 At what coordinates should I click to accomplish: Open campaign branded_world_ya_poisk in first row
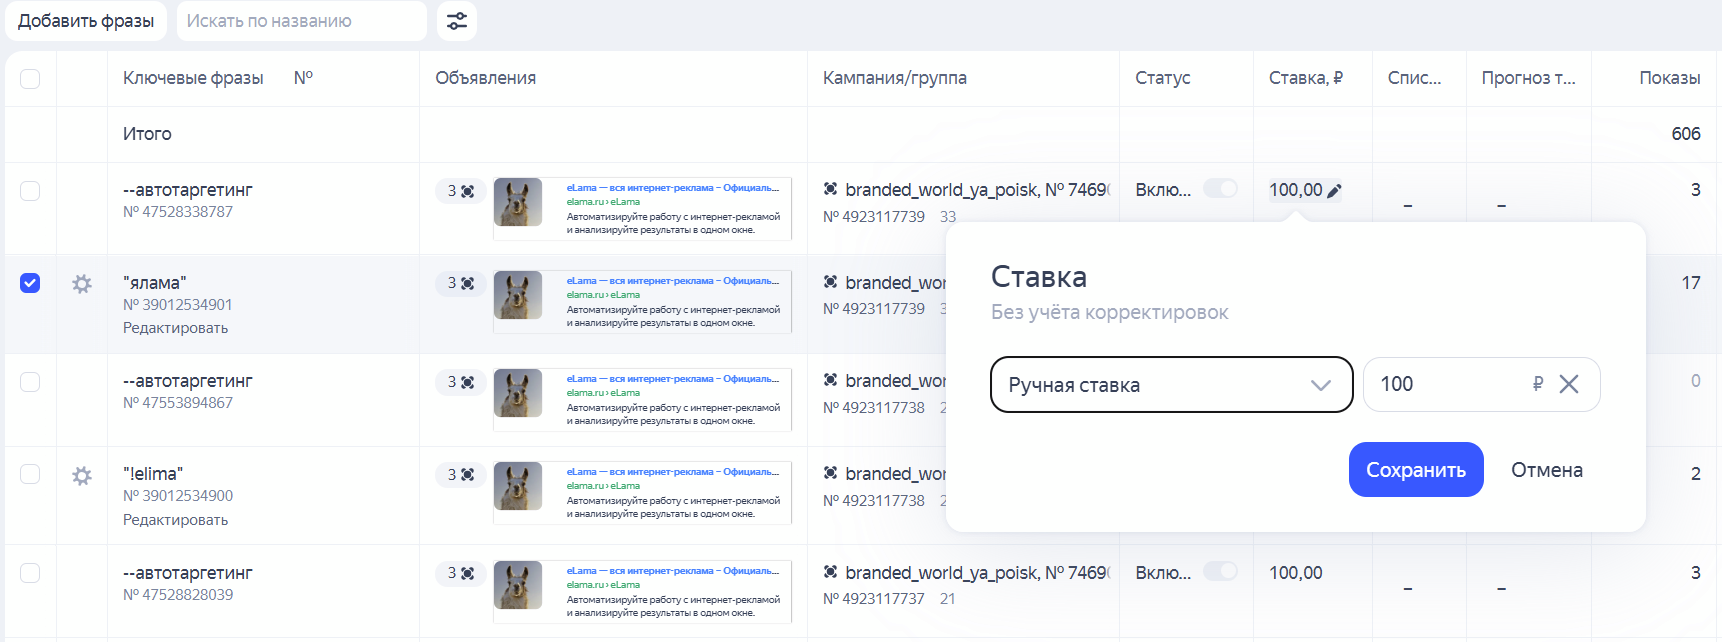tap(976, 190)
